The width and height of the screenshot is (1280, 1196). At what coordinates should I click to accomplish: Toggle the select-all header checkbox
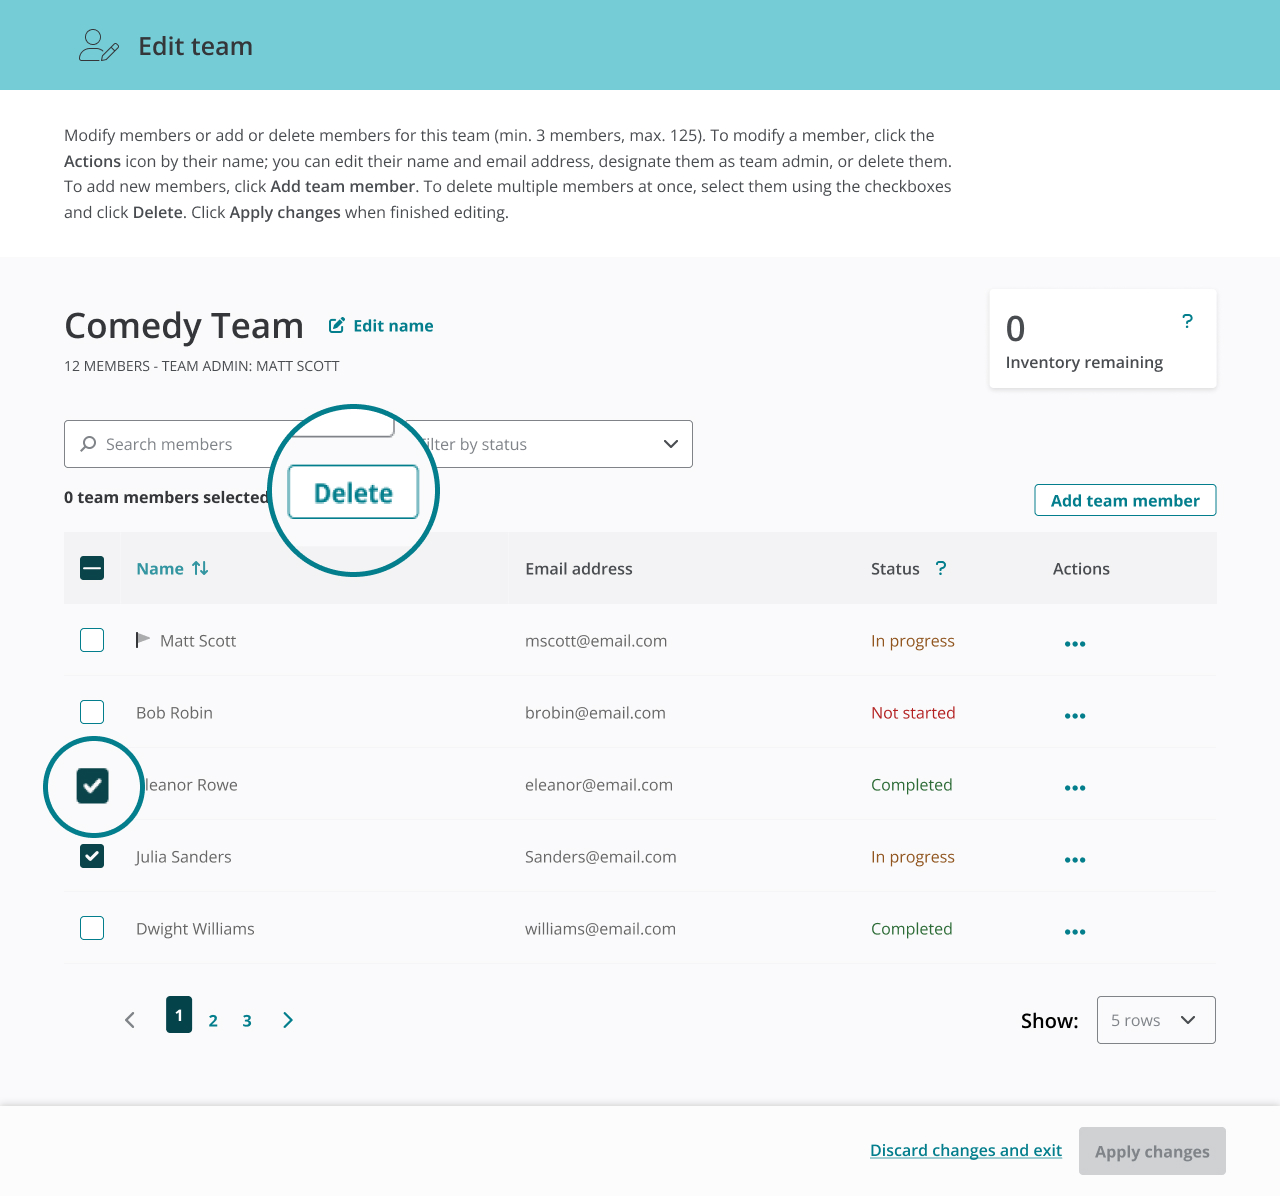[x=92, y=568]
